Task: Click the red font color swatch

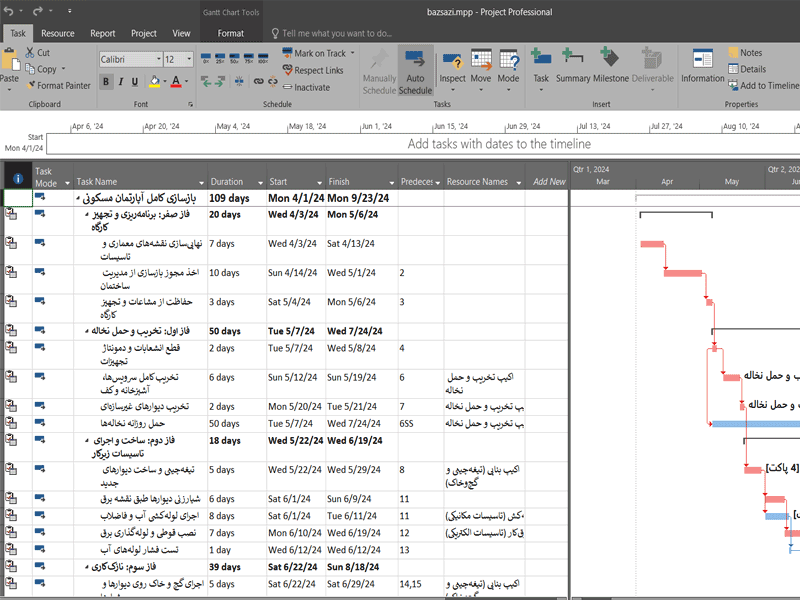Action: 174,82
